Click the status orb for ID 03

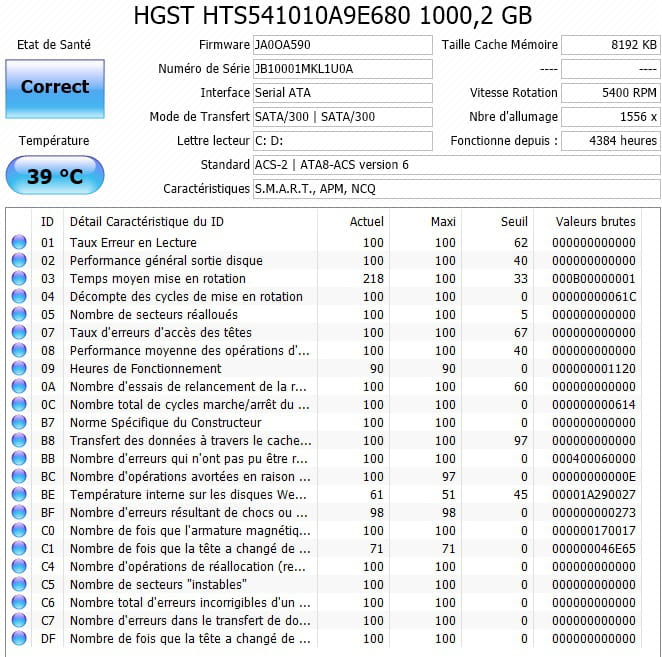pyautogui.click(x=19, y=278)
